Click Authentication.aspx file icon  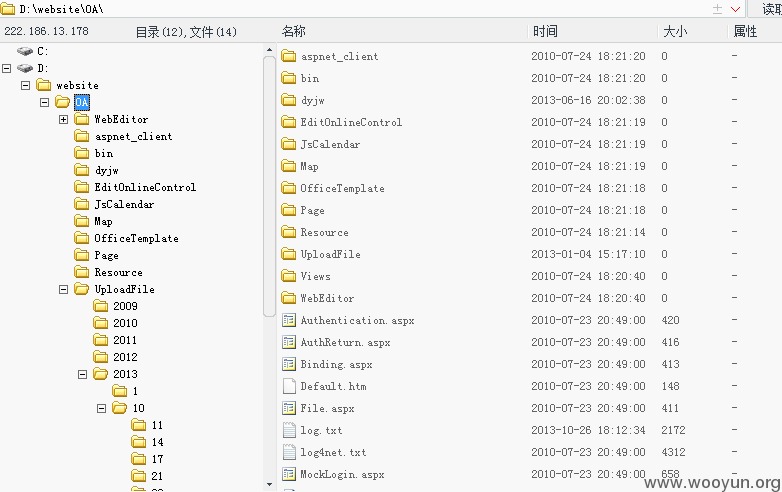coord(289,320)
